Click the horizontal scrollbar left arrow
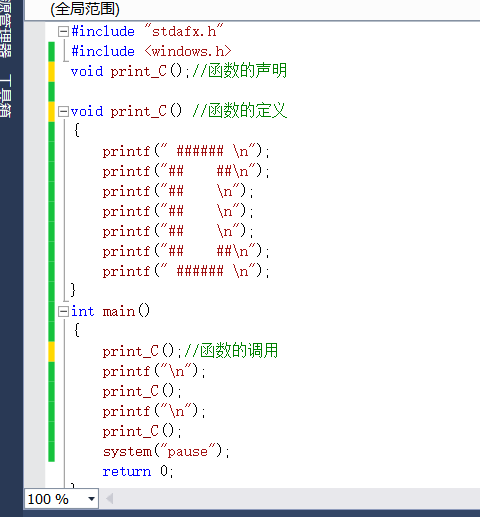Image resolution: width=480 pixels, height=517 pixels. pos(109,499)
